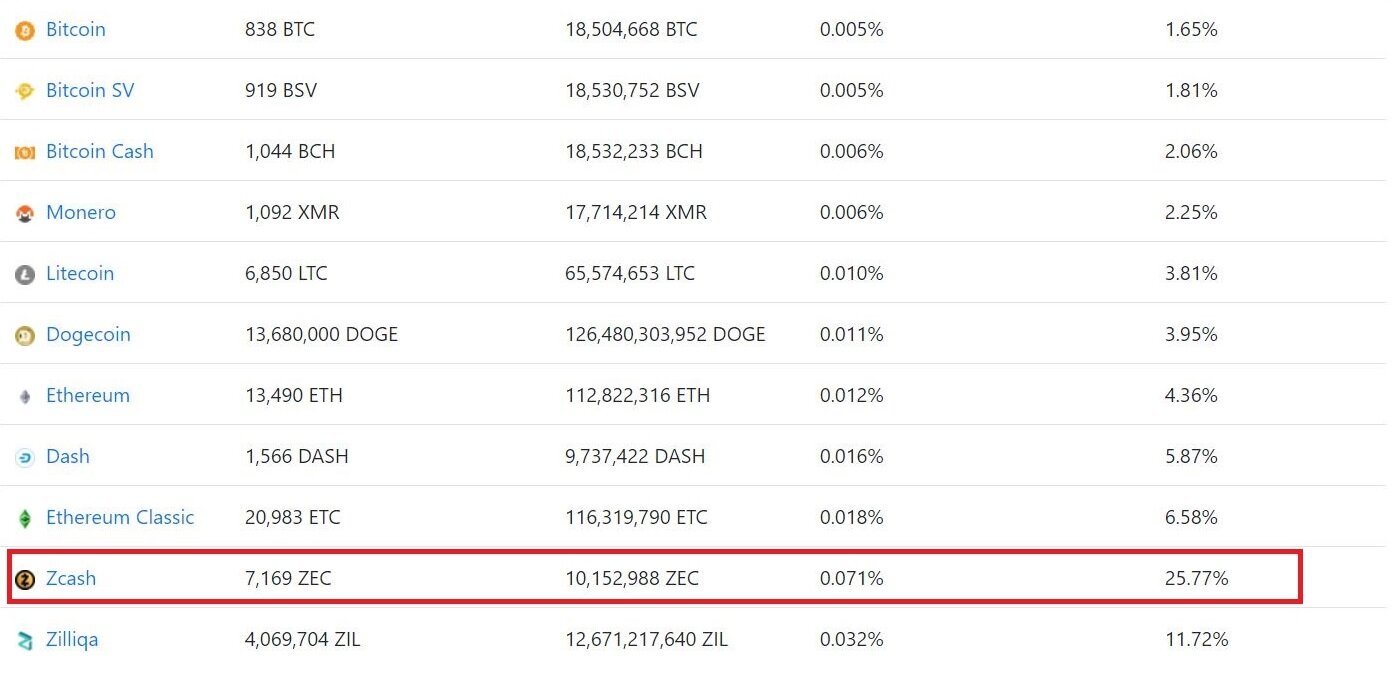Viewport: 1396px width, 678px height.
Task: Click the Litecoin logo icon
Action: (x=25, y=275)
